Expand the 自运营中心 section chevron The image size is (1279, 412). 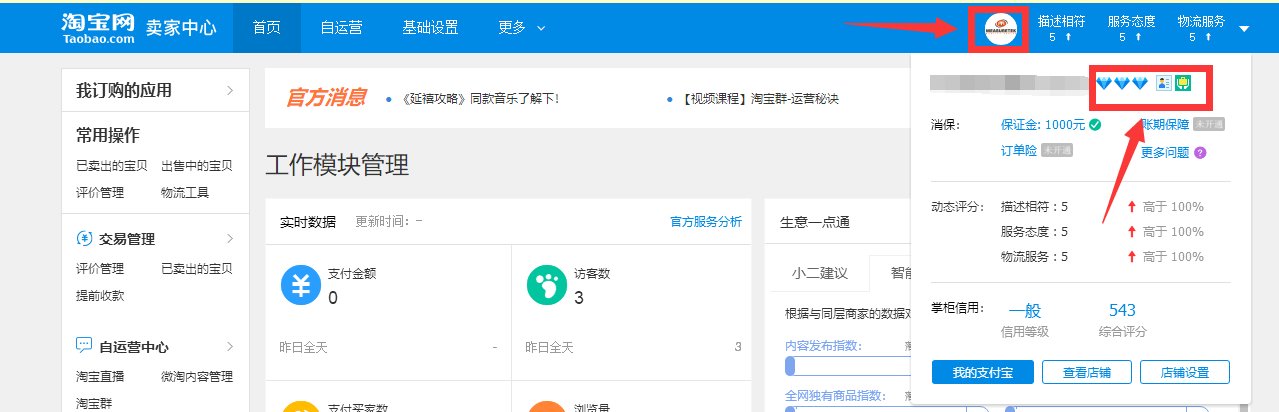pos(230,347)
